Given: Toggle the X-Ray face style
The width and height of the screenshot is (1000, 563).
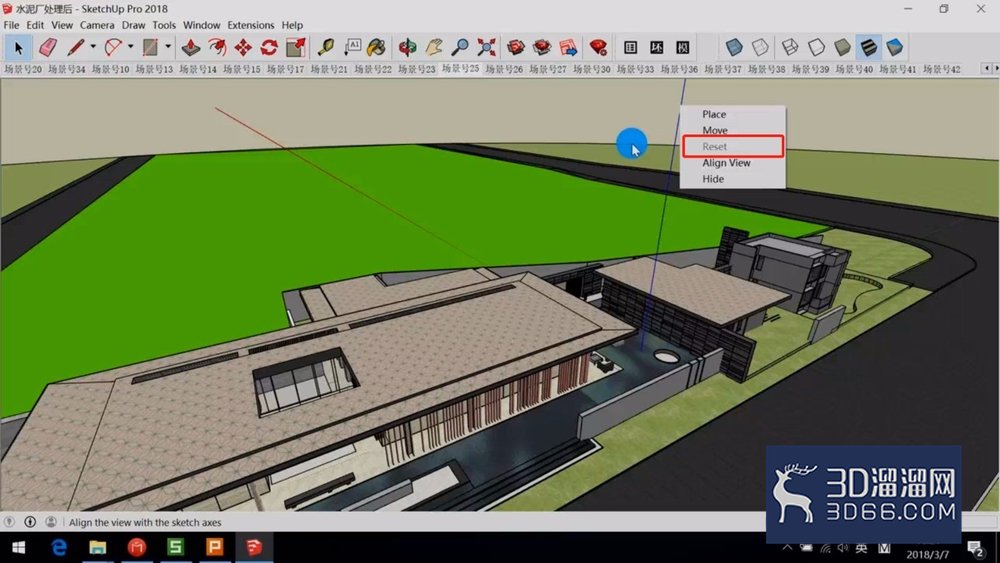Looking at the screenshot, I should (x=734, y=48).
